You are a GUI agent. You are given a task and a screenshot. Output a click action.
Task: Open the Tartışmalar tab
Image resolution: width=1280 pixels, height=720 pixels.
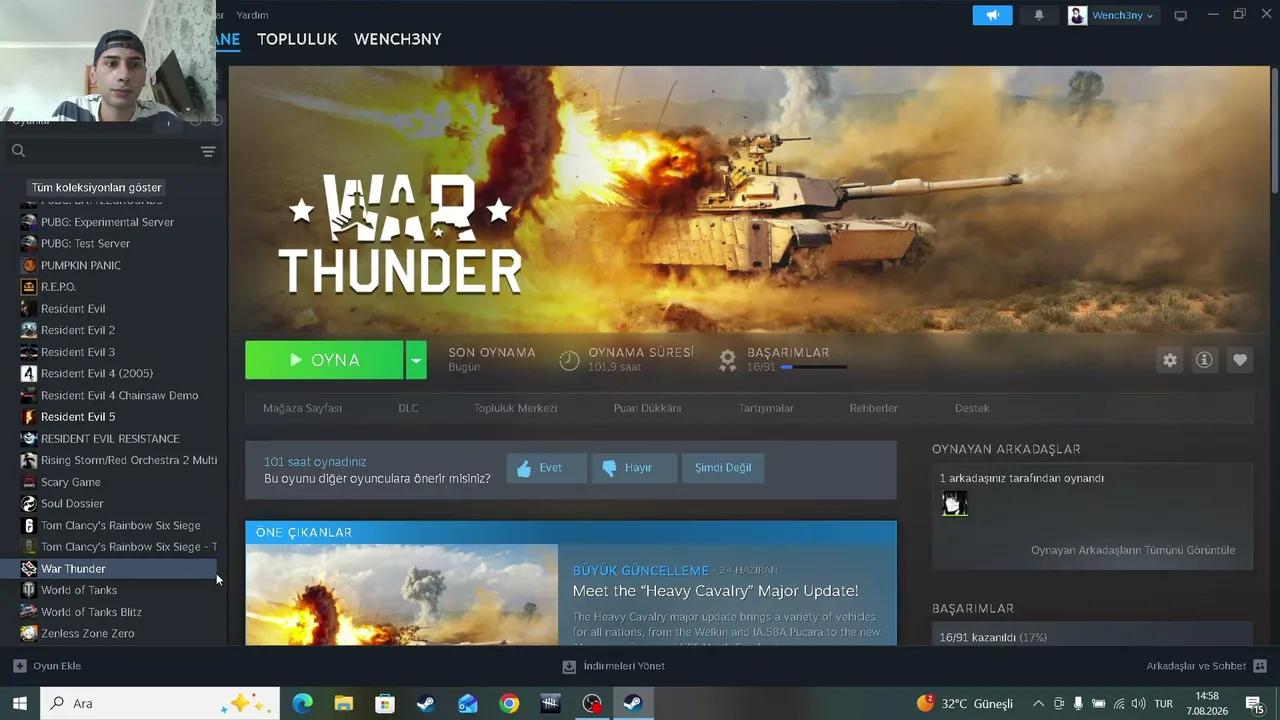pyautogui.click(x=766, y=408)
